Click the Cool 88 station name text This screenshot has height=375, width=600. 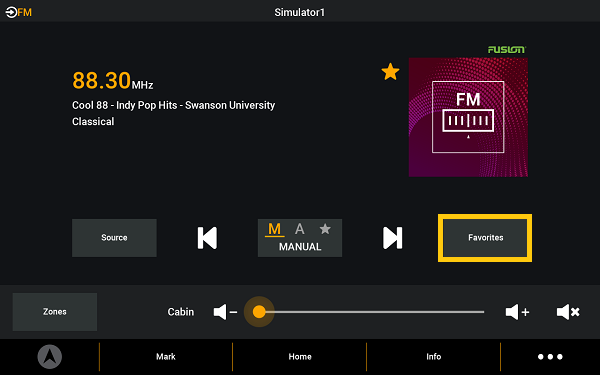click(x=173, y=105)
